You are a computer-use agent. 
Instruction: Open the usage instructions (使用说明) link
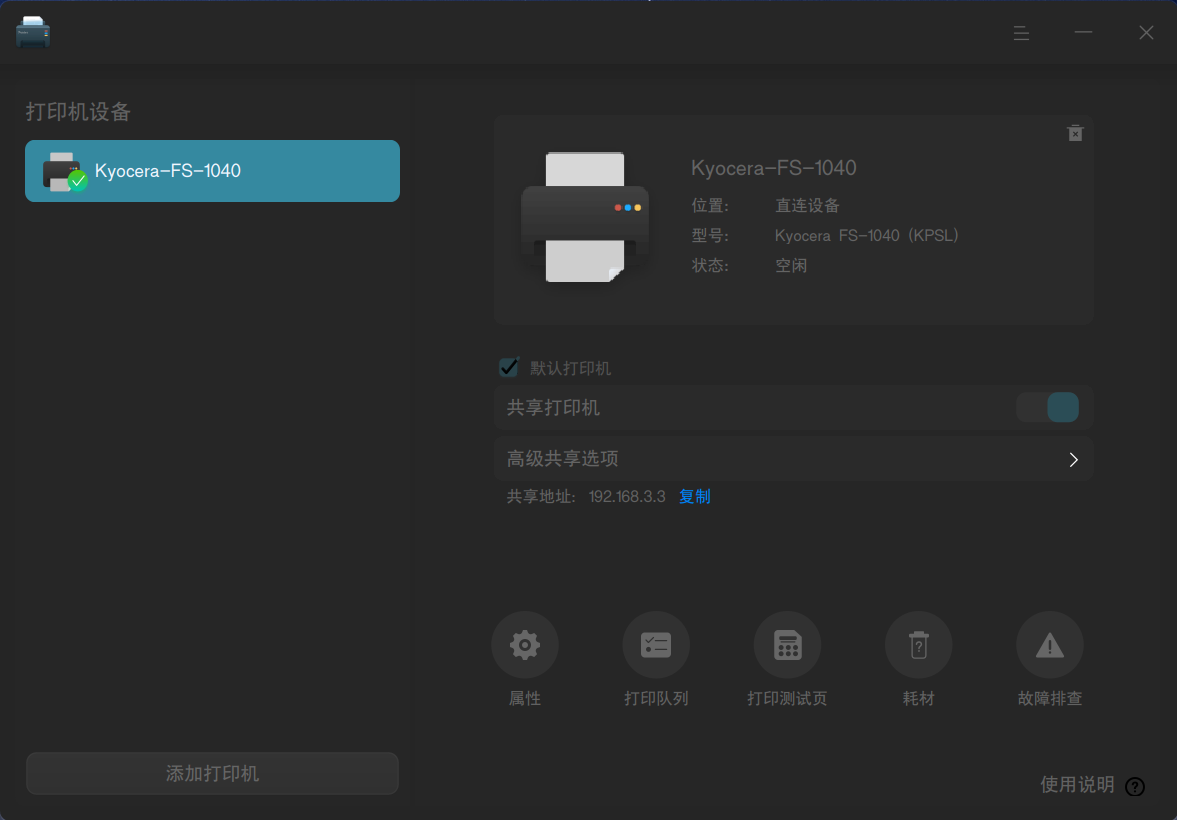tap(1077, 785)
